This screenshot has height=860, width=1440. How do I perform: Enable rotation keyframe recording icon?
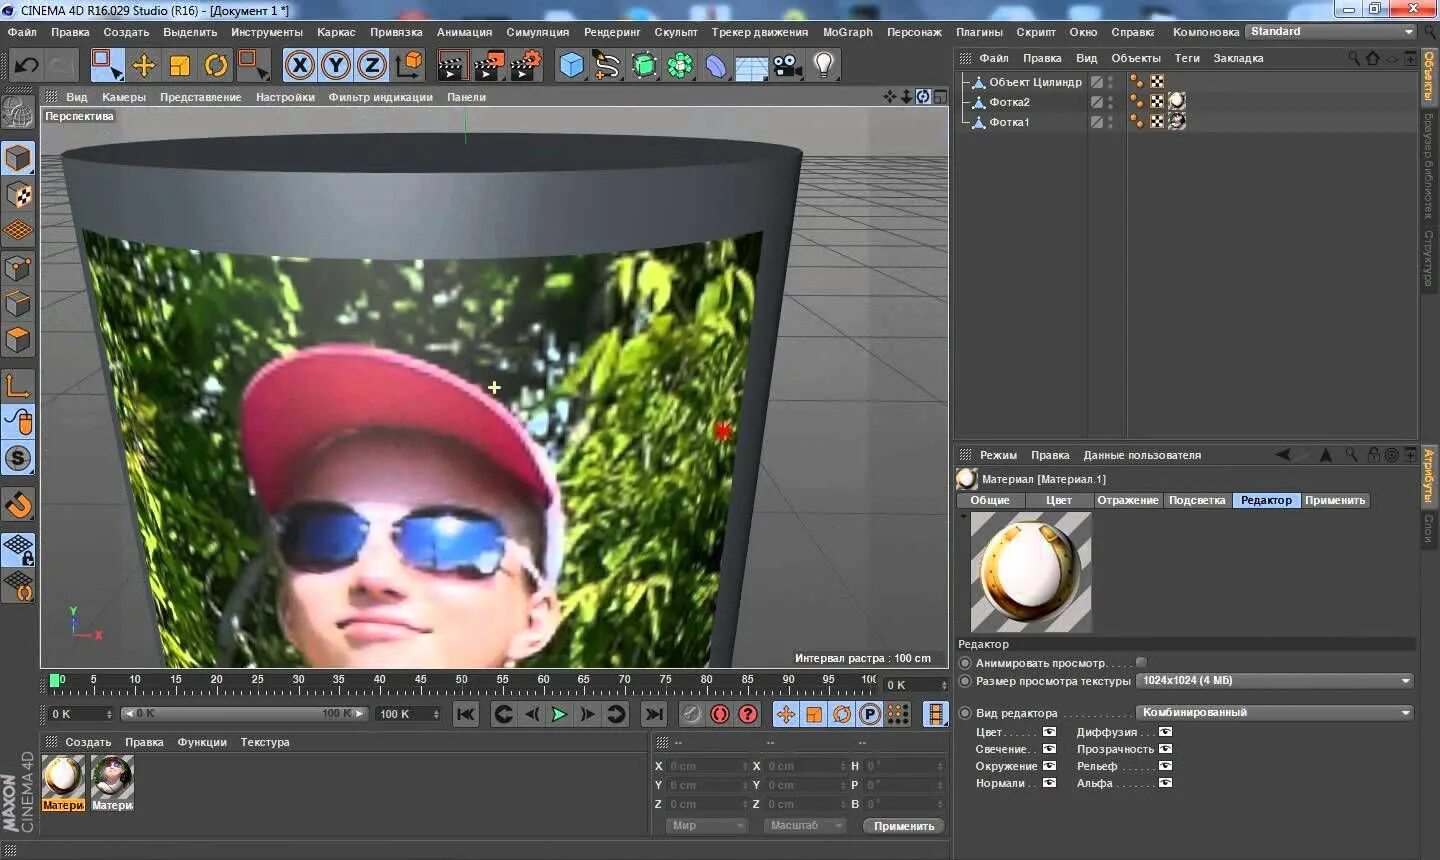tap(840, 714)
